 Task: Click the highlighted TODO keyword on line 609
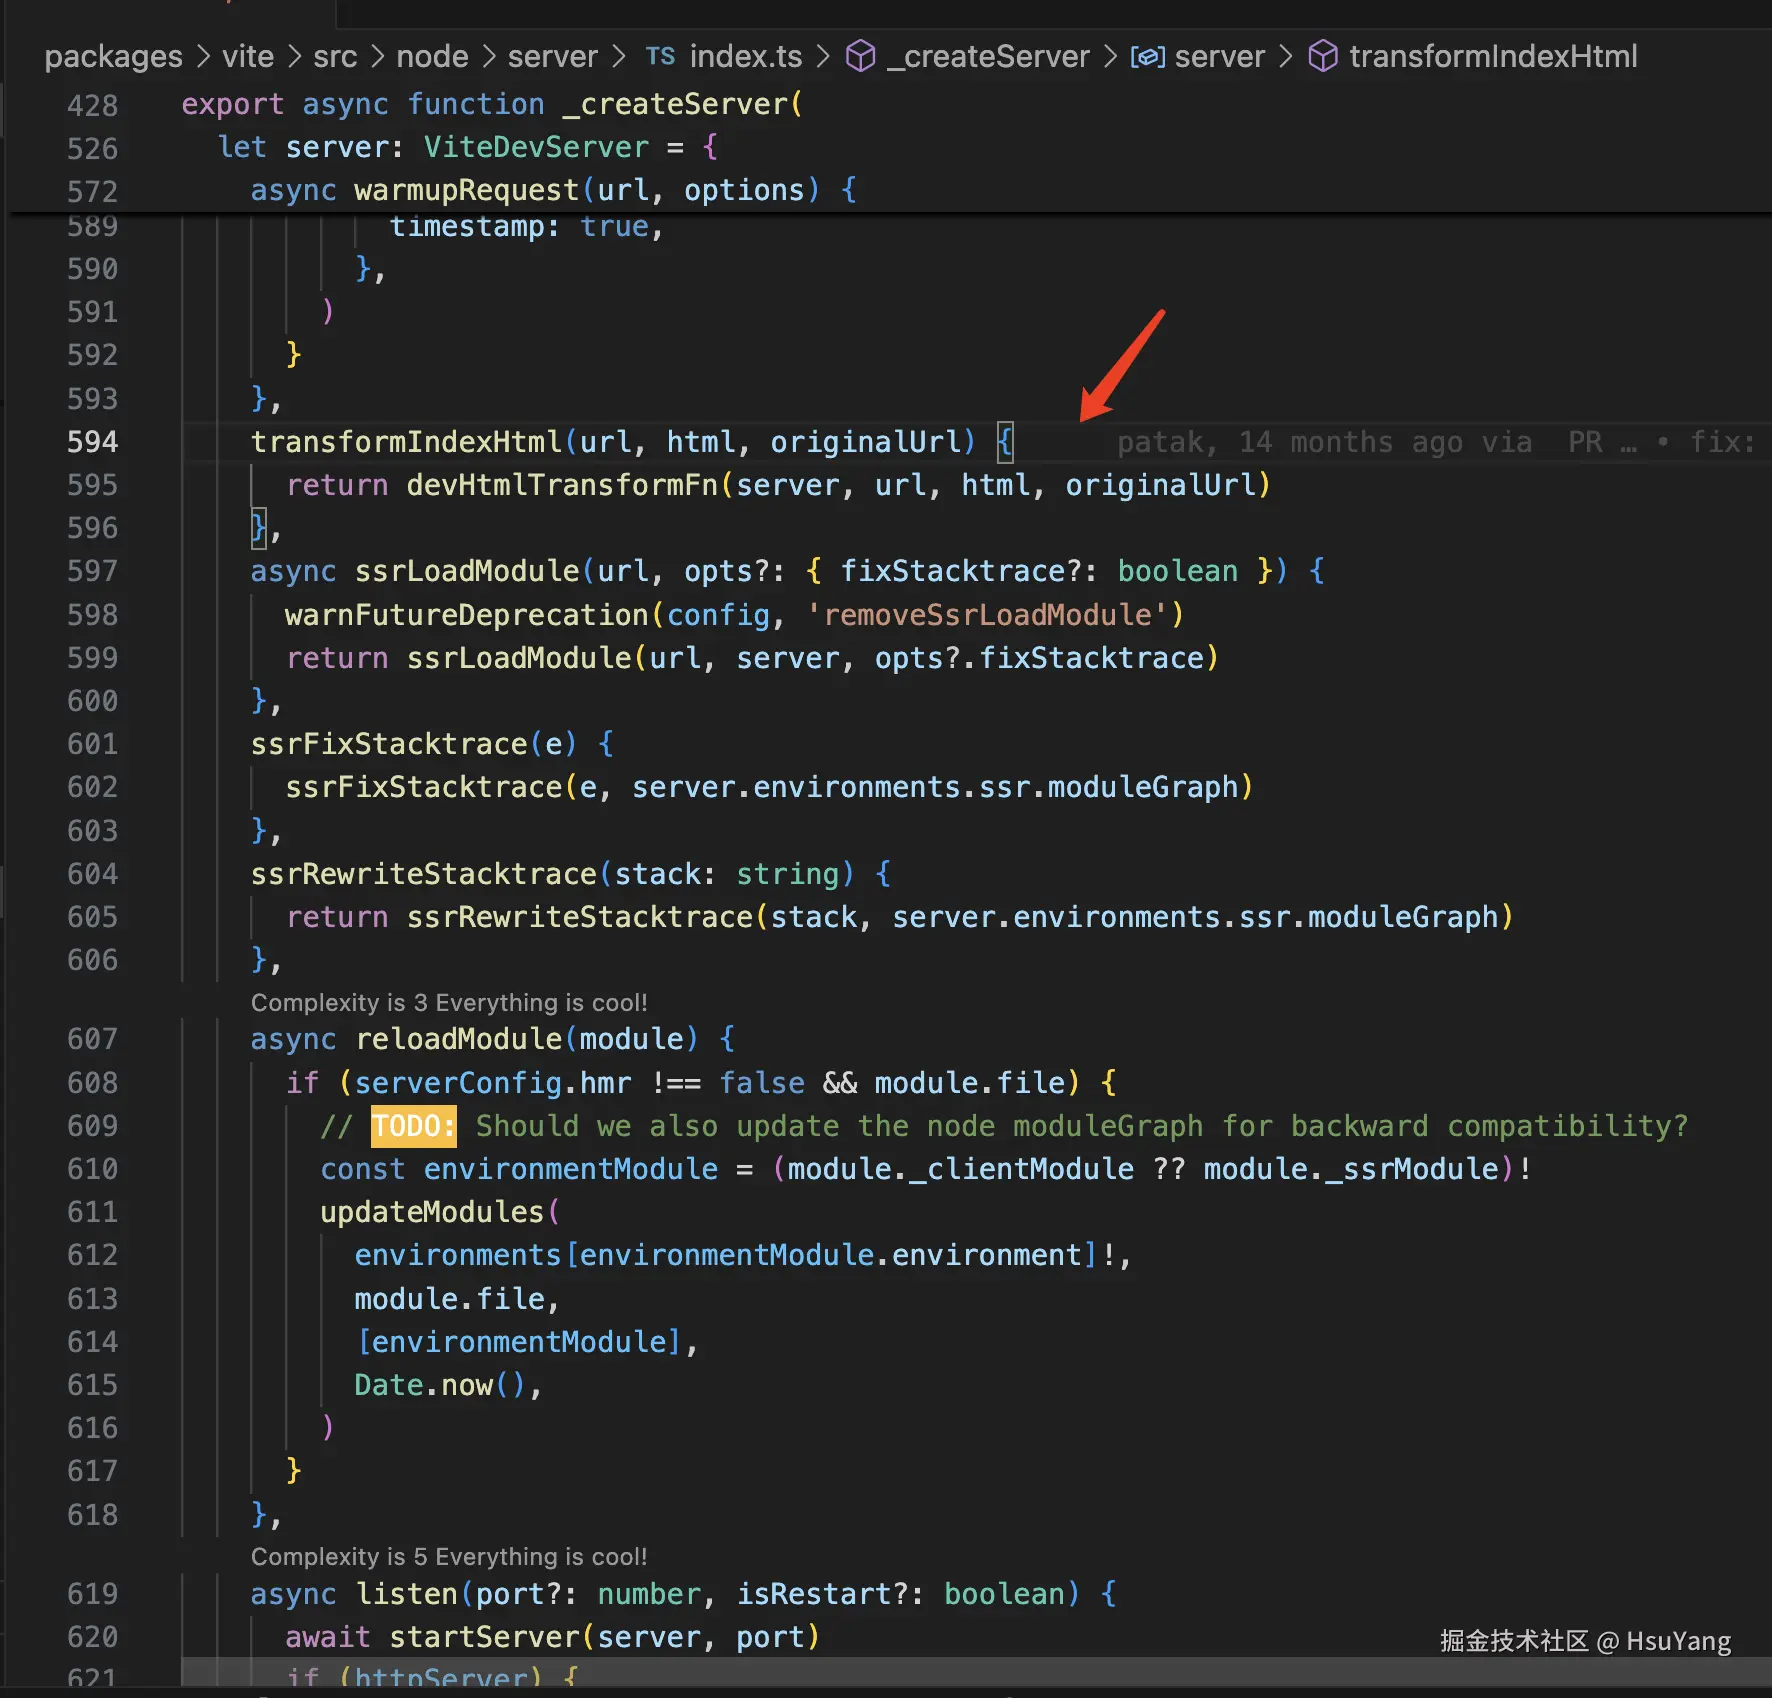413,1126
